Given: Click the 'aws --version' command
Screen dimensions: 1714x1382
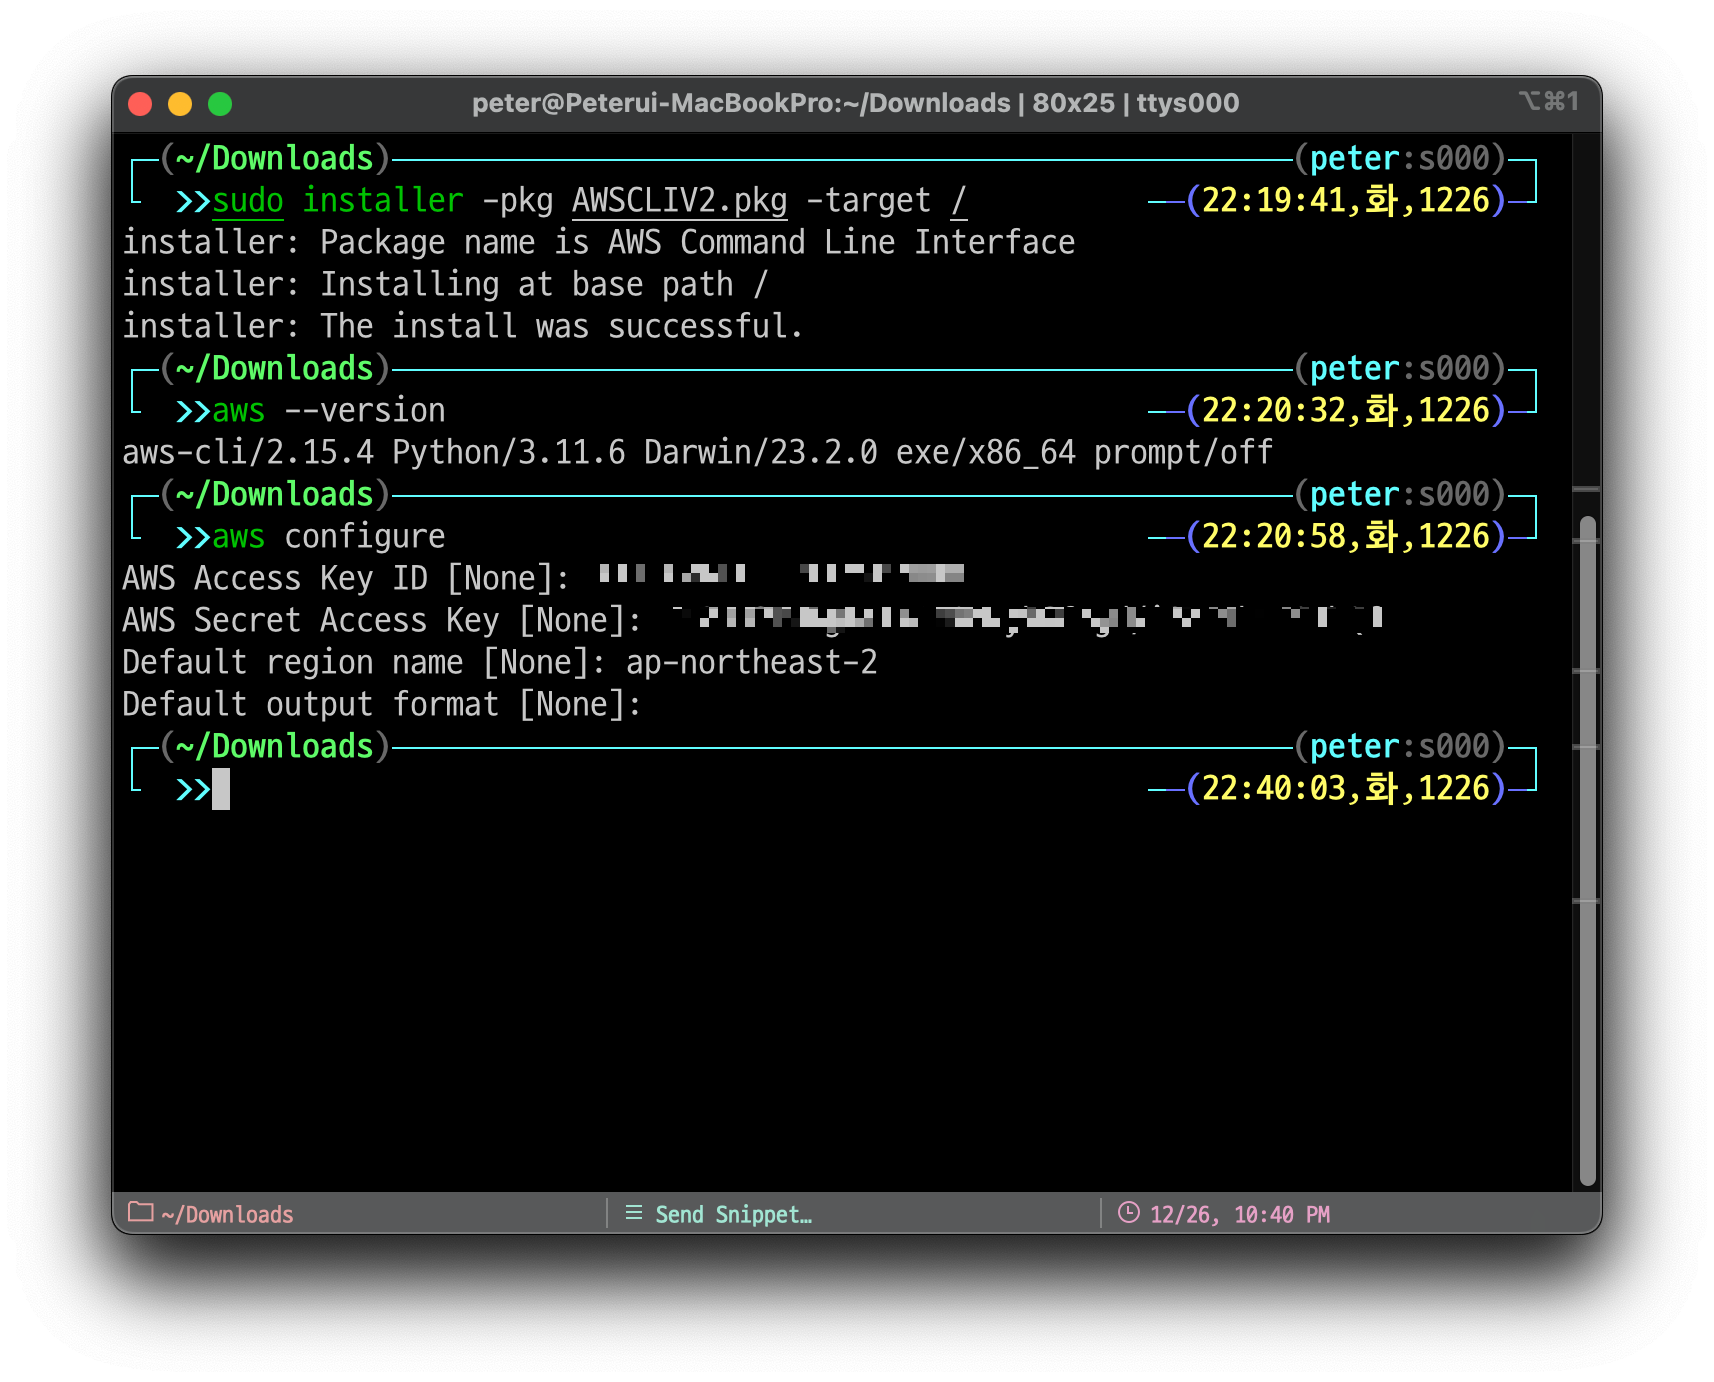Looking at the screenshot, I should (x=328, y=411).
